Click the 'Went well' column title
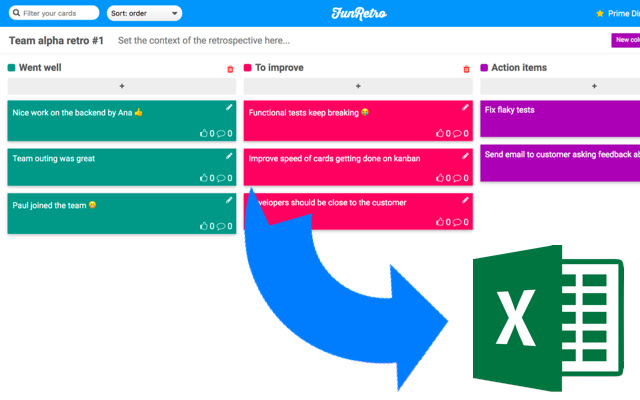Image resolution: width=640 pixels, height=400 pixels. (x=40, y=68)
